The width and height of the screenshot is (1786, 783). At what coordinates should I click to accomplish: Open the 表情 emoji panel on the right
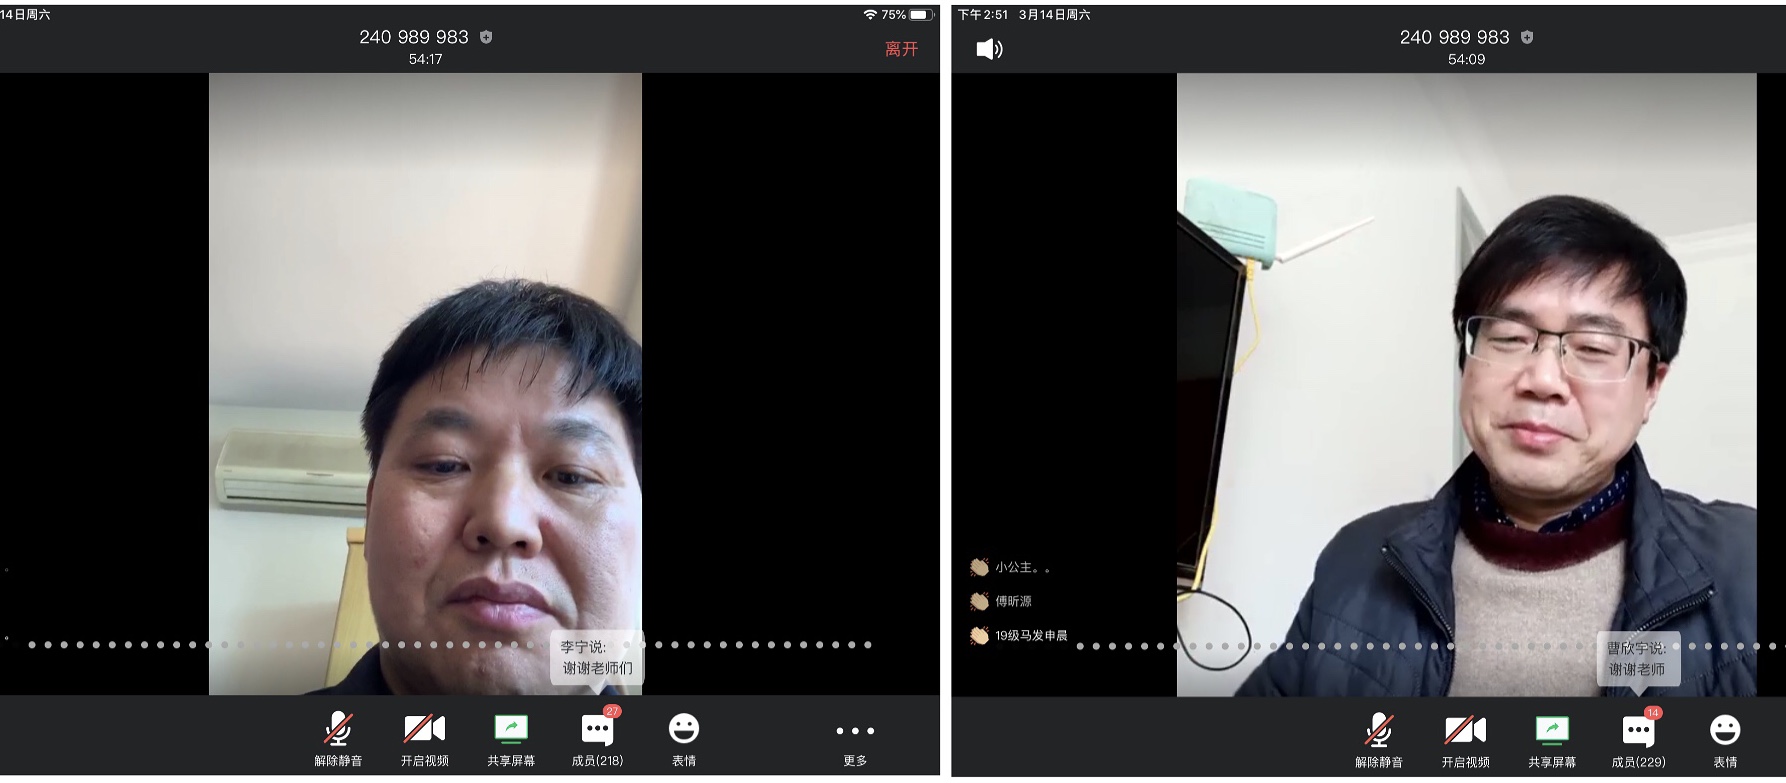1725,739
